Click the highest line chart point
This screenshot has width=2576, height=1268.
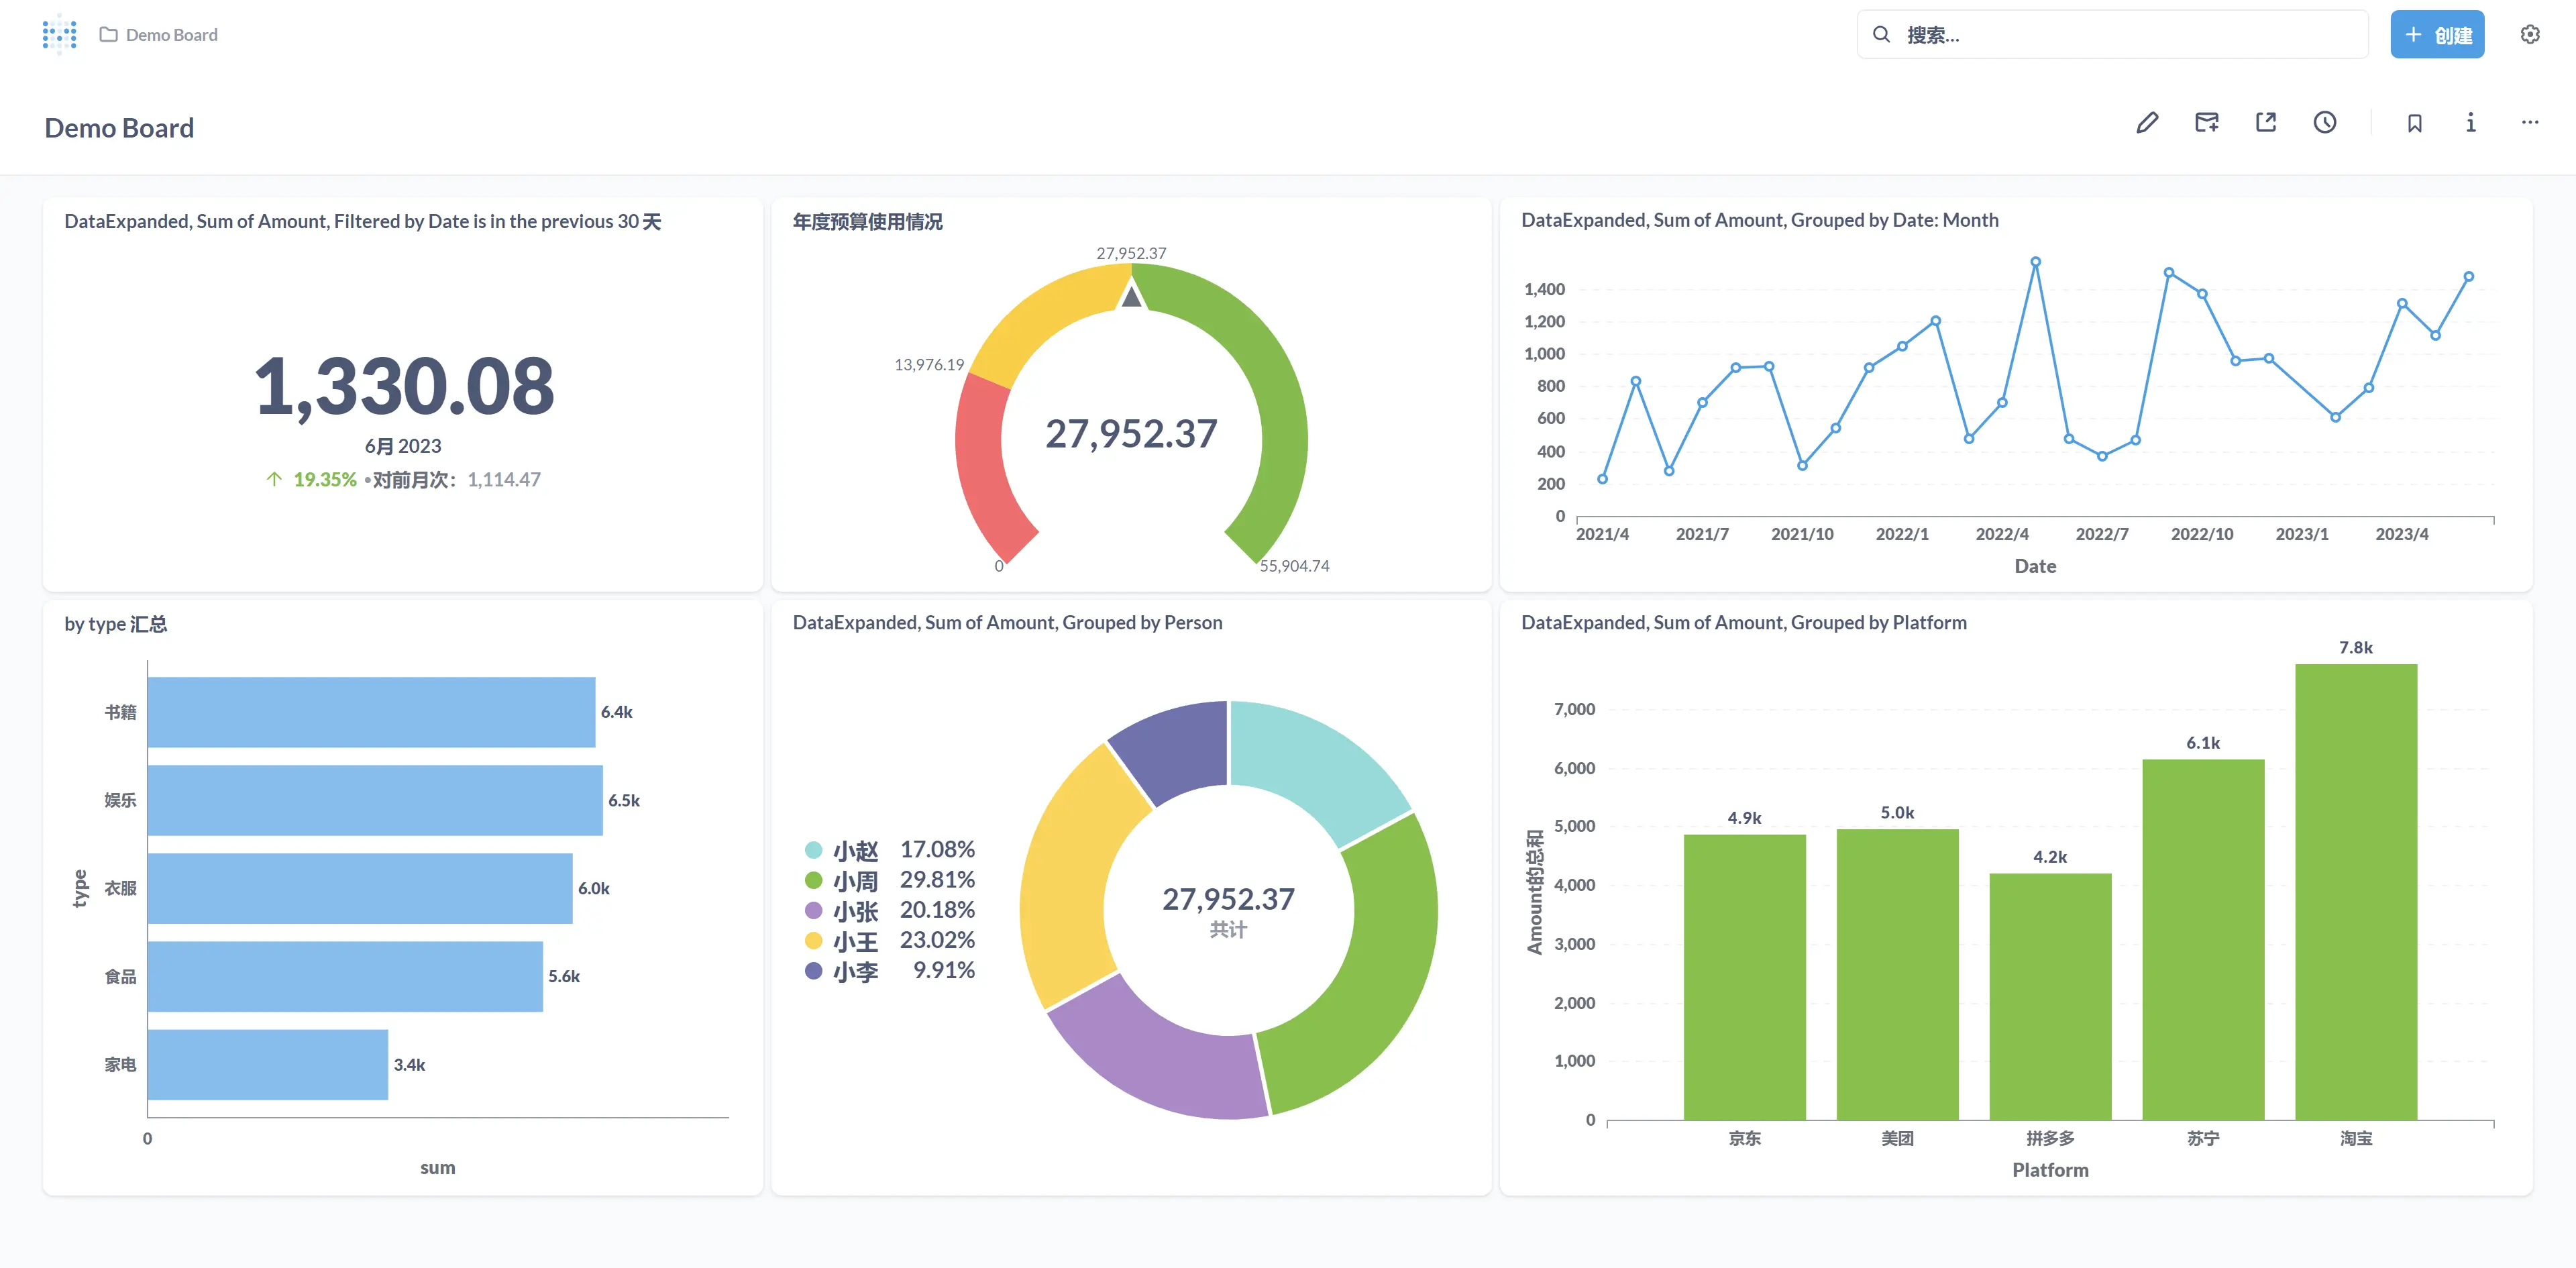tap(2035, 262)
